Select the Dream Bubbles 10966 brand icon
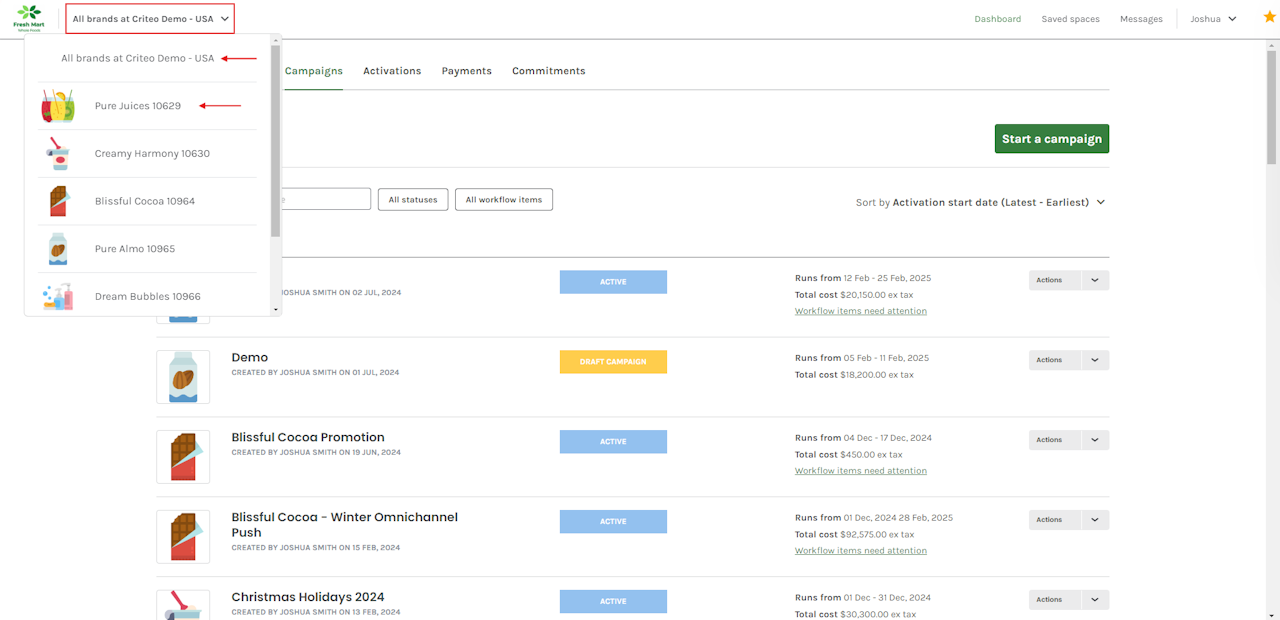 pos(58,296)
